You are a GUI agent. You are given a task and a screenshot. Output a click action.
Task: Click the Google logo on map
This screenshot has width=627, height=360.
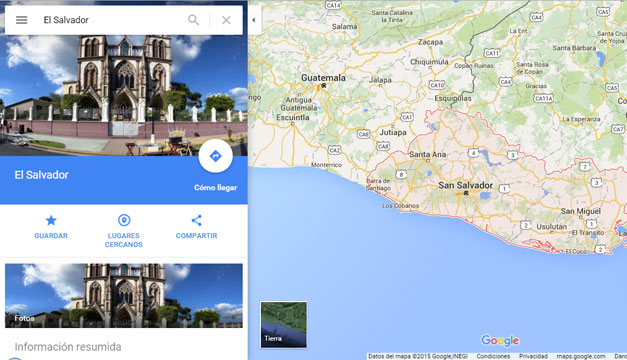tap(500, 340)
